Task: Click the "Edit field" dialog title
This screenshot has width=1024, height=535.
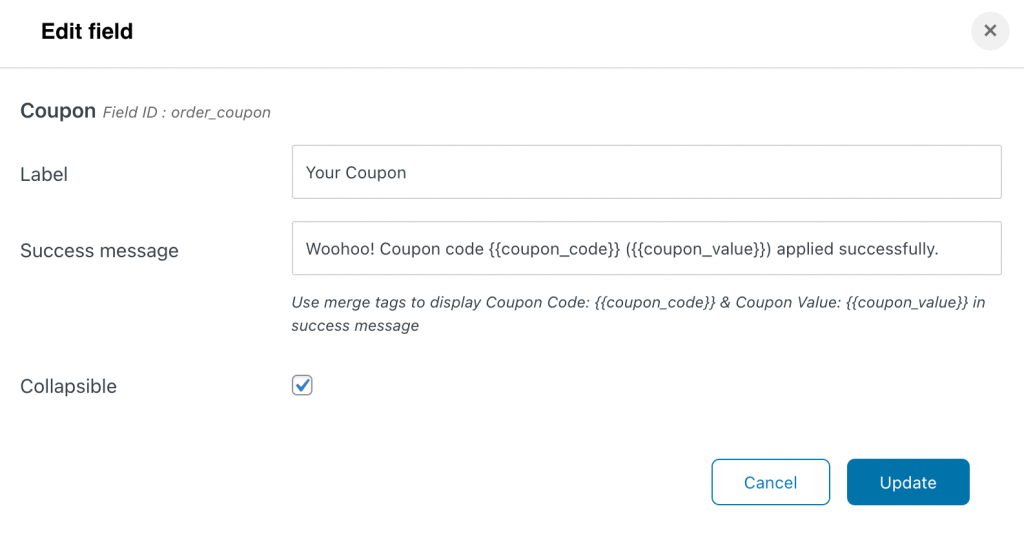Action: point(87,31)
